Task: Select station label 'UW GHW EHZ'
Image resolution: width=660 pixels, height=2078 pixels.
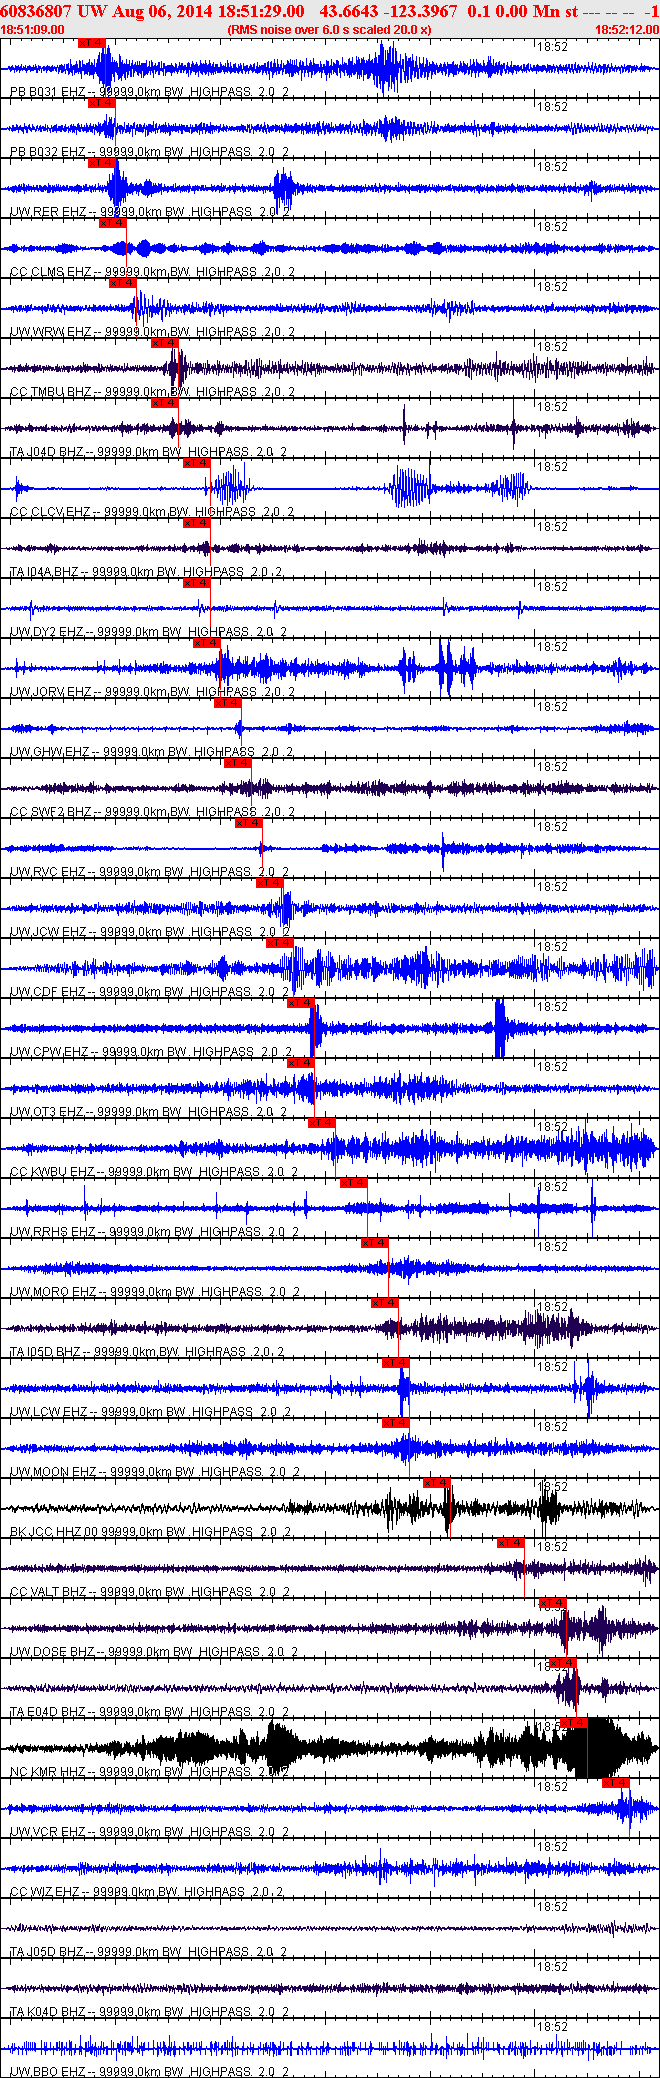Action: pos(50,752)
